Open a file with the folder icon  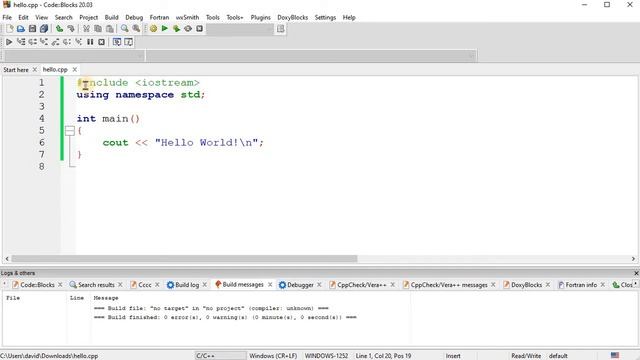coord(21,29)
